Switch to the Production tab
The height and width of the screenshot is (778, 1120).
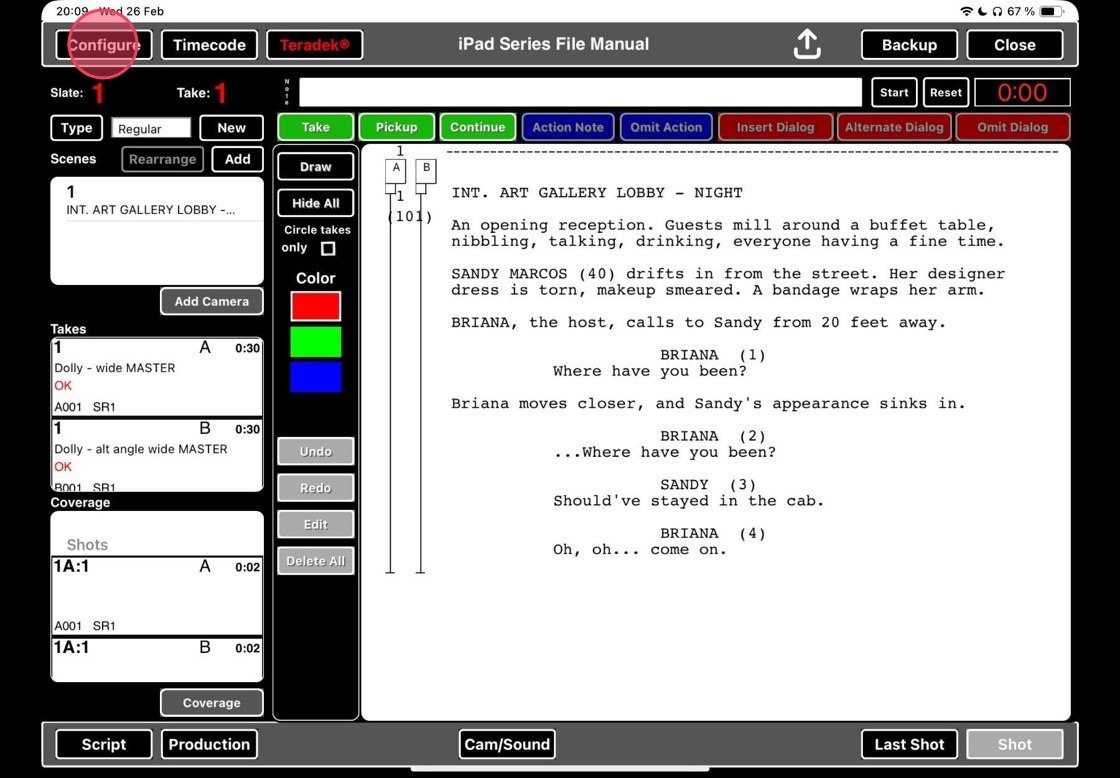[209, 744]
